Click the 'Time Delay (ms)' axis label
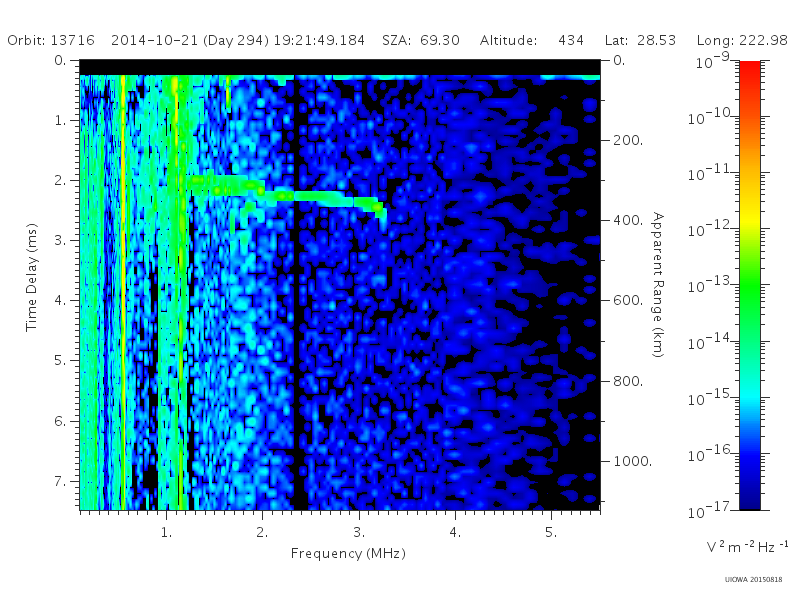 (32, 277)
